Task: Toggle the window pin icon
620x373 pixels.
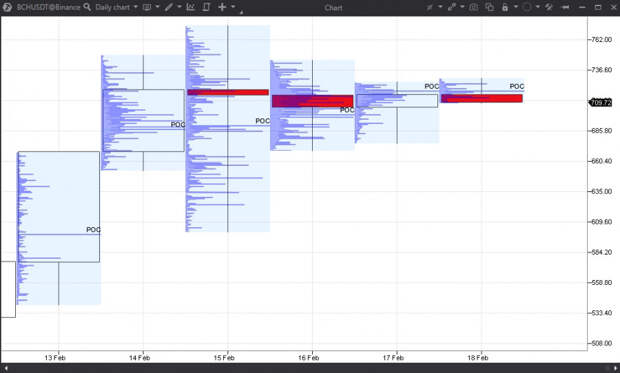Action: tap(565, 7)
